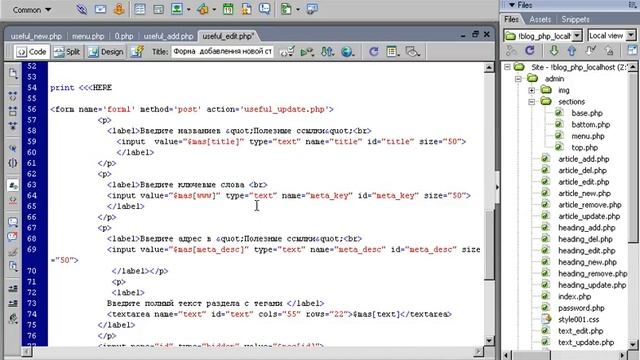The image size is (640, 360).
Task: Click the Remove Comment icon
Action: click(13, 236)
